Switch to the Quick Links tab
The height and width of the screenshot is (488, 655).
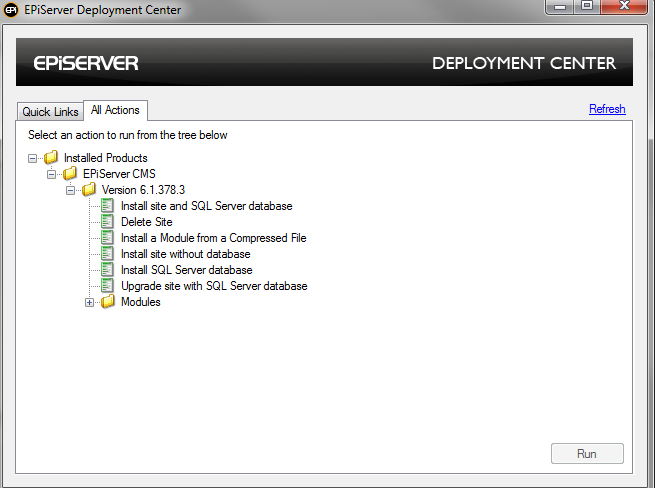point(50,112)
